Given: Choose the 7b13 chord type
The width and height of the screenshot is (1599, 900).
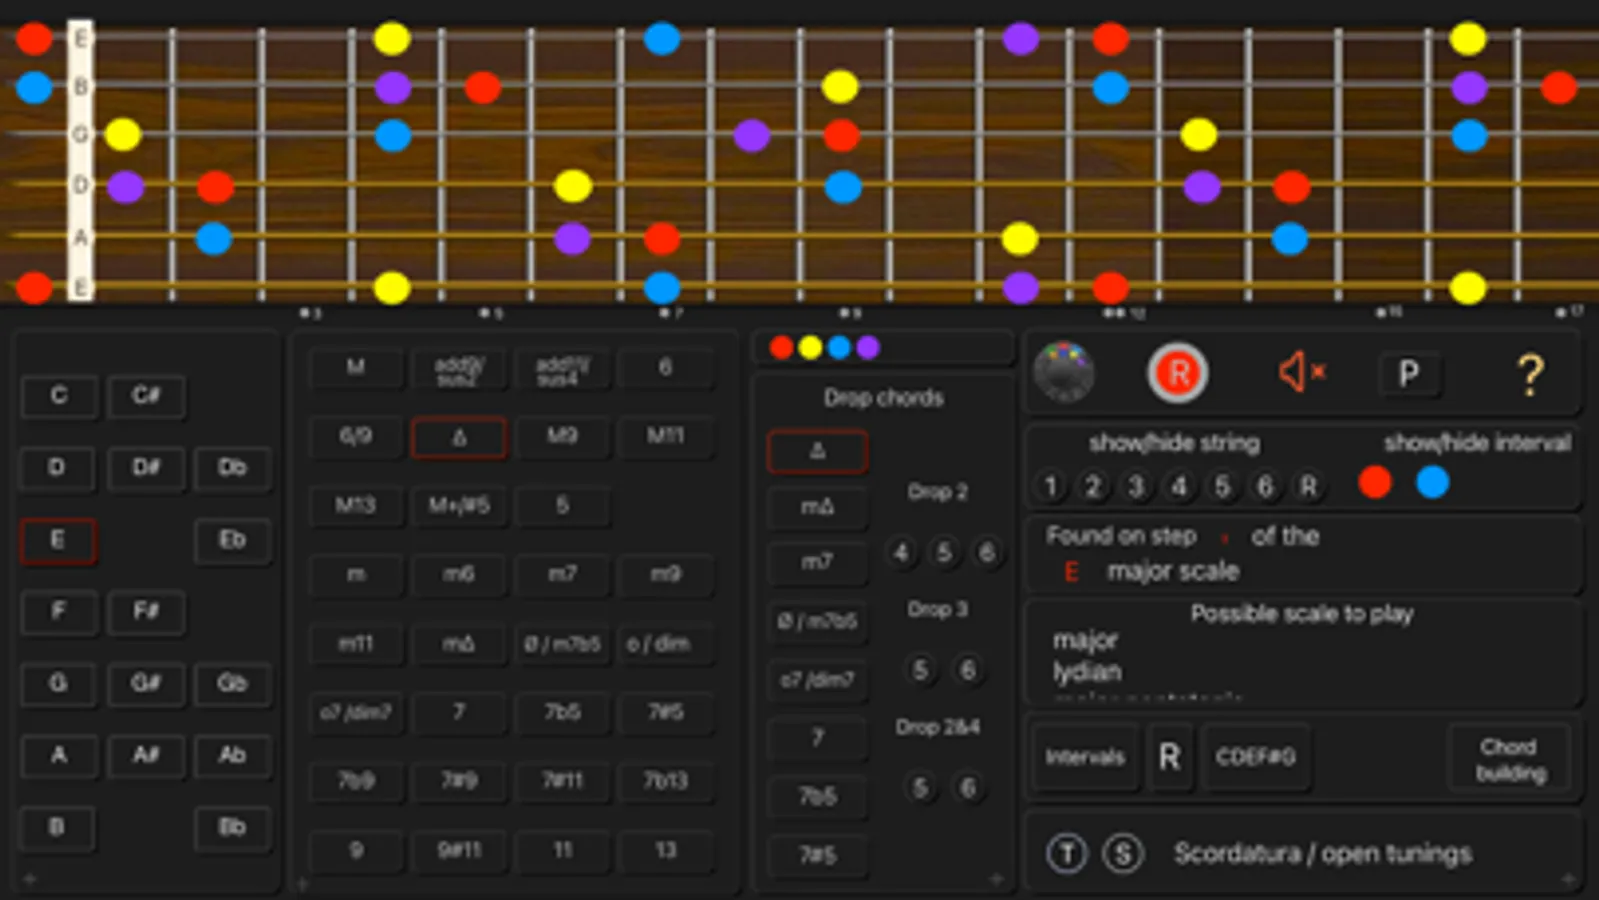Looking at the screenshot, I should click(665, 781).
